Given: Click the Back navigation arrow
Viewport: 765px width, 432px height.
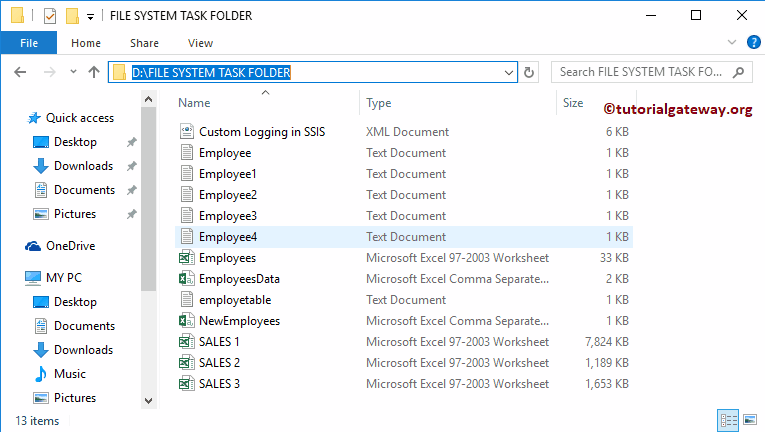Looking at the screenshot, I should point(21,72).
